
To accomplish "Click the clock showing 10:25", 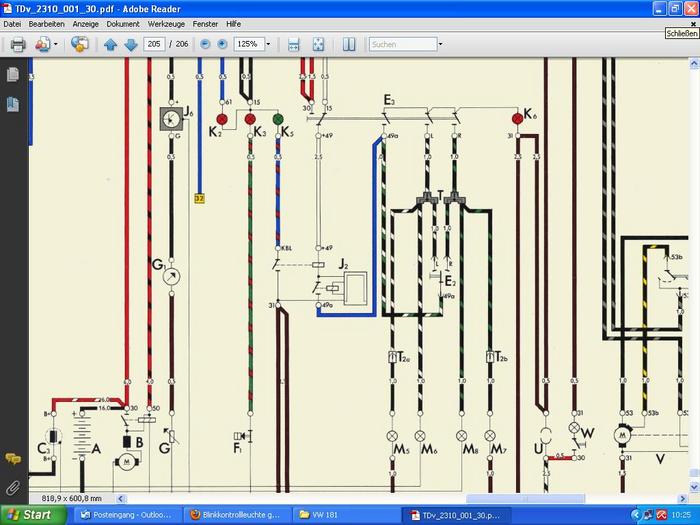I will point(680,515).
